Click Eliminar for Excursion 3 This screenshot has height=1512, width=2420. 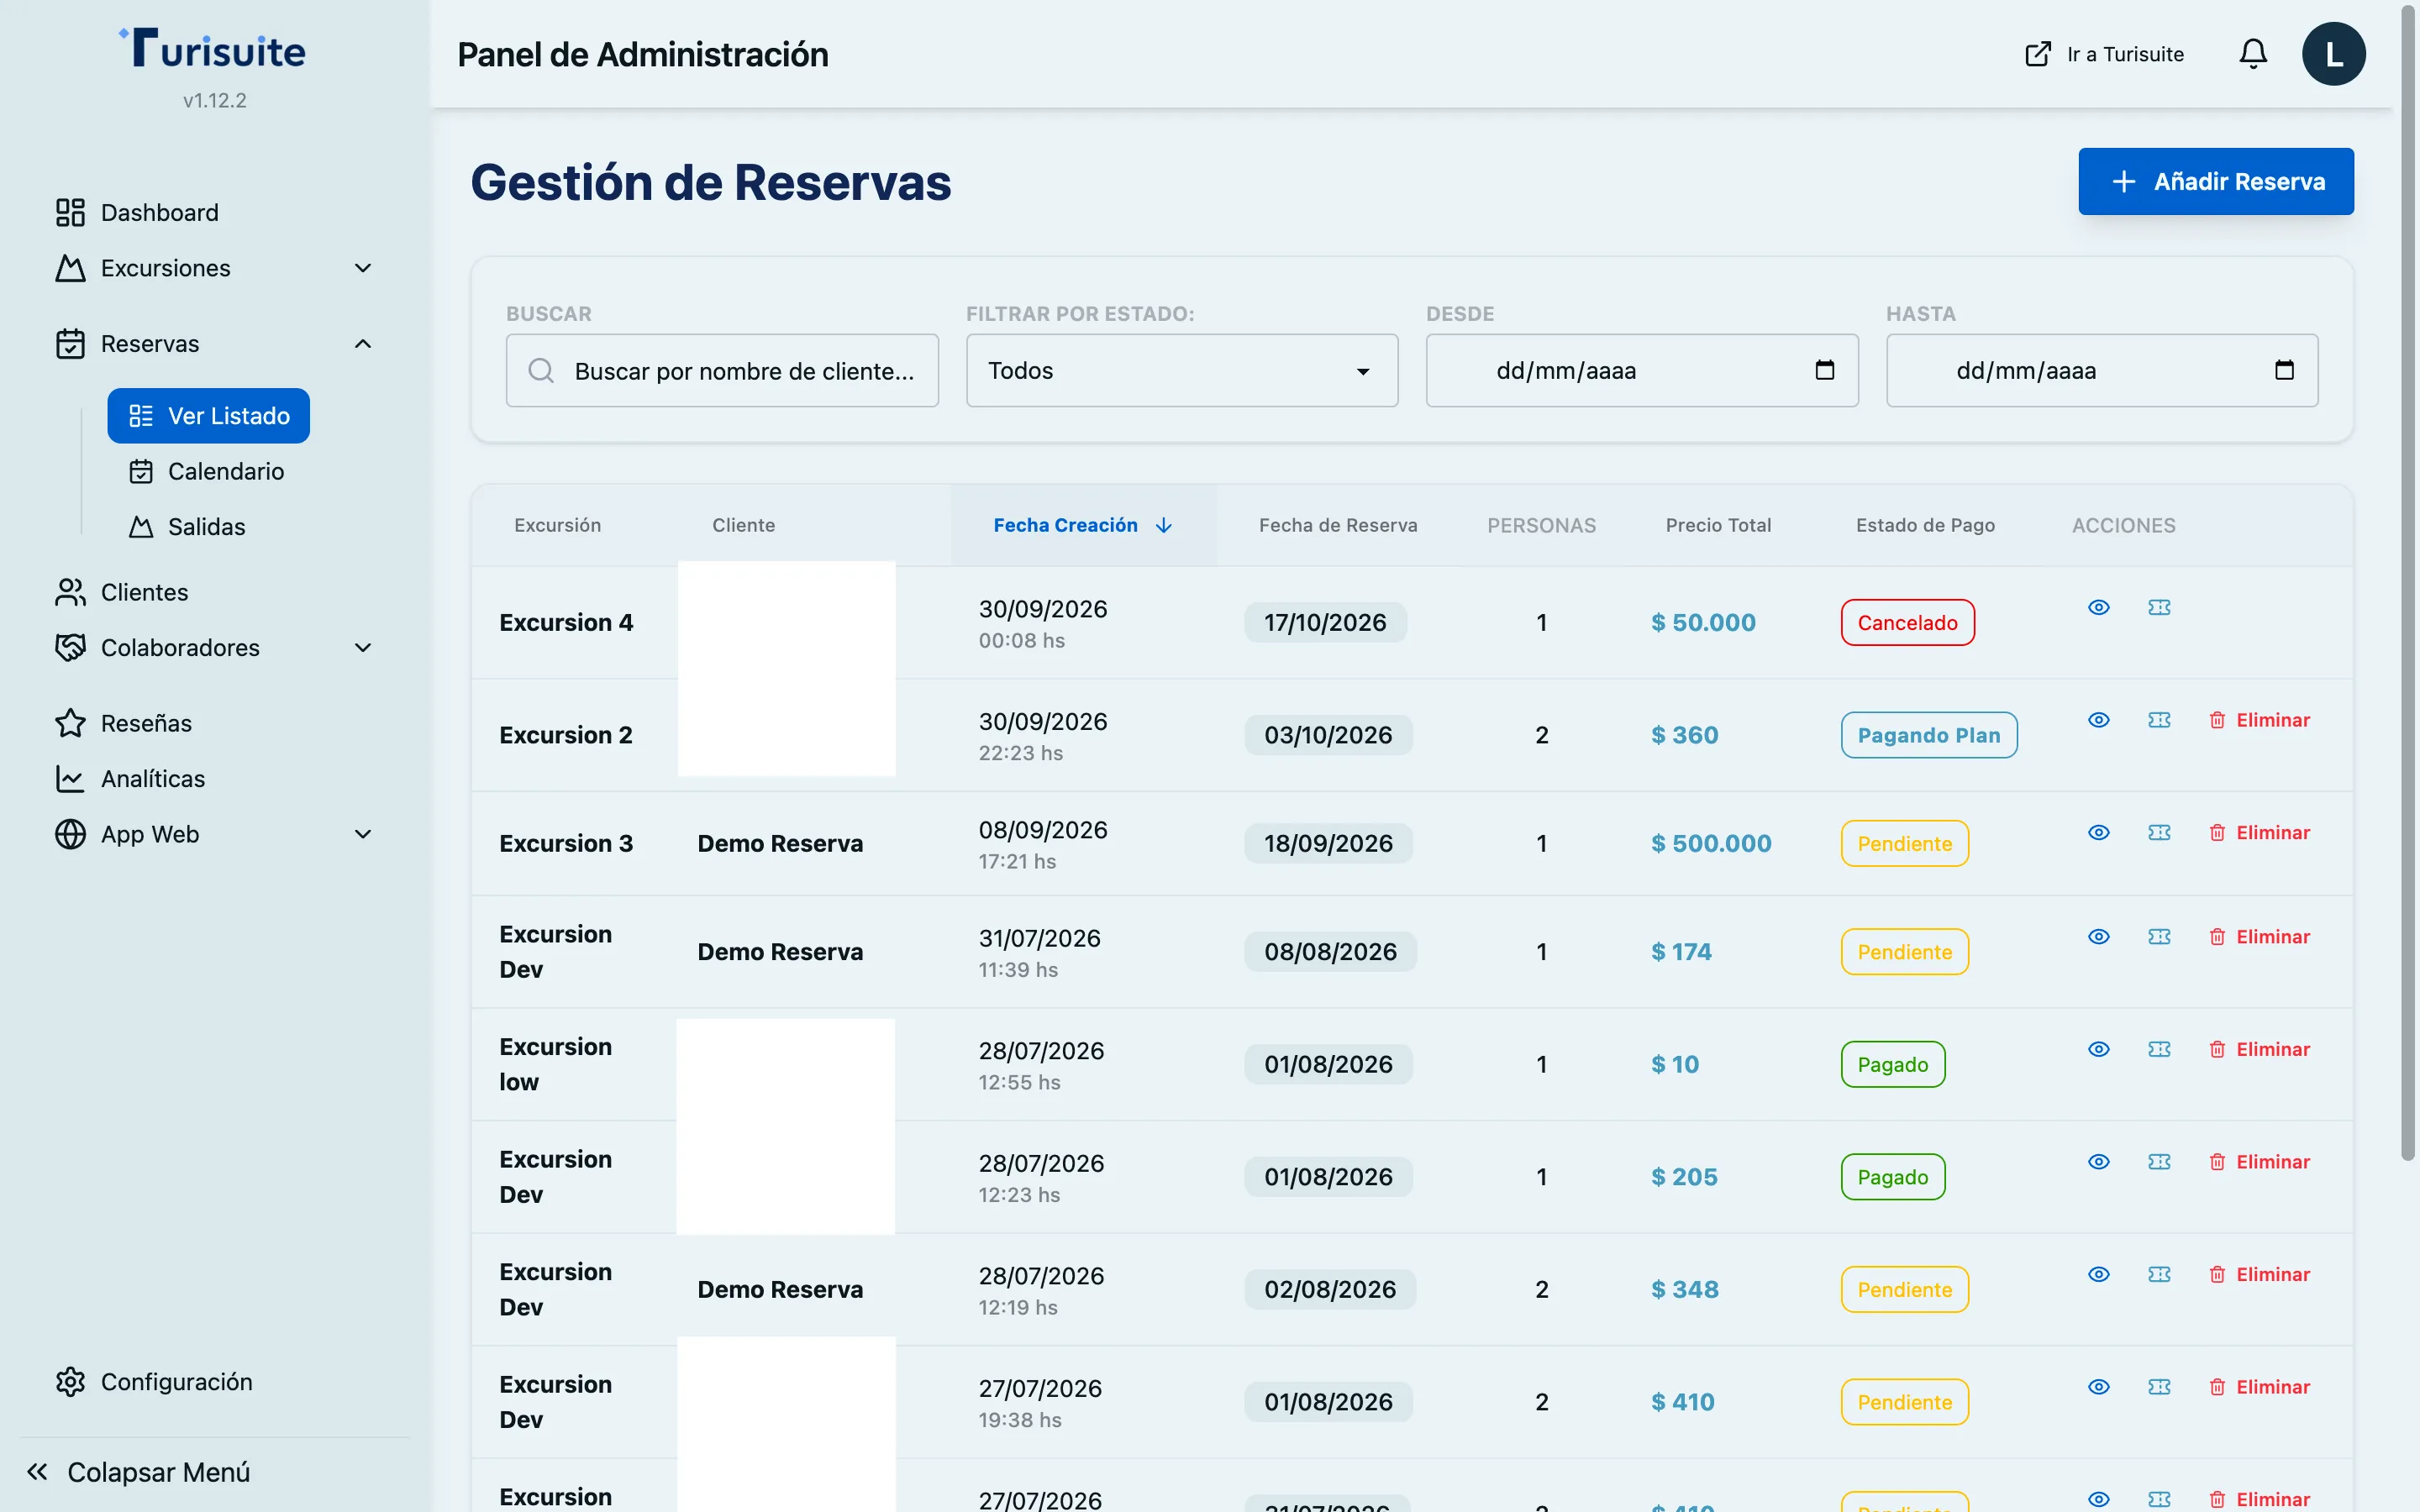click(2259, 832)
